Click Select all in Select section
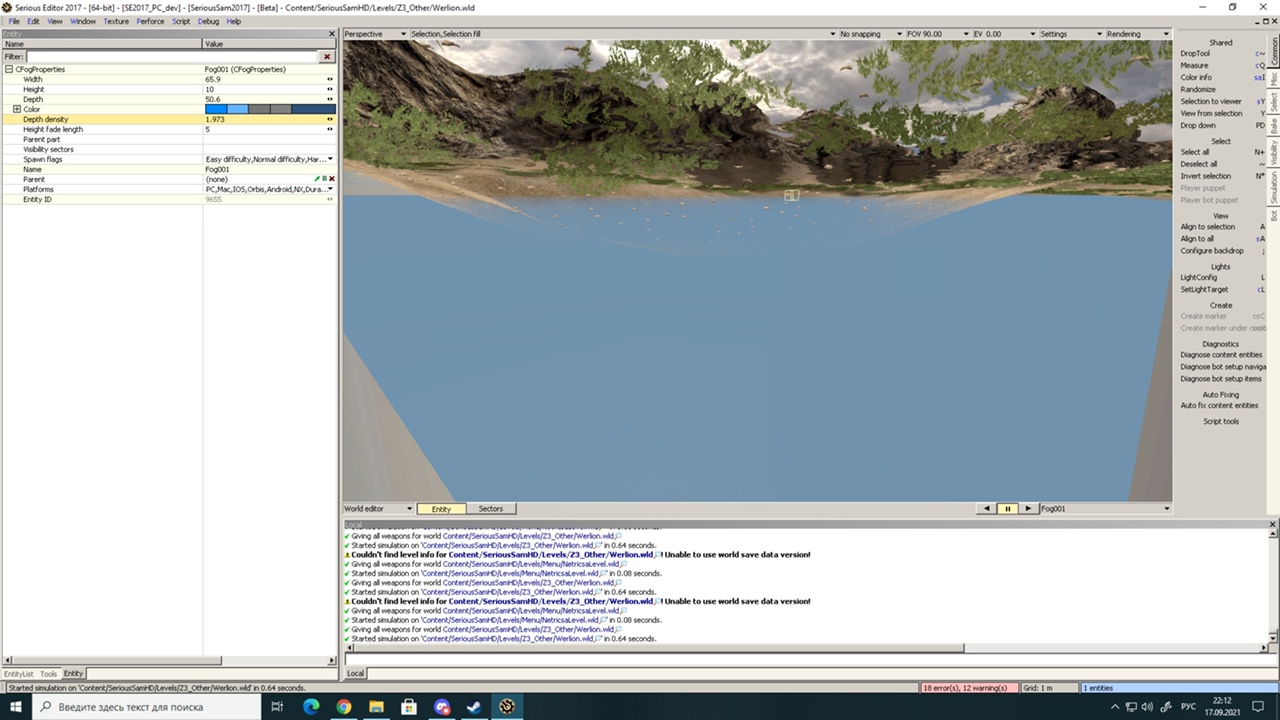The width and height of the screenshot is (1280, 720). coord(1195,152)
